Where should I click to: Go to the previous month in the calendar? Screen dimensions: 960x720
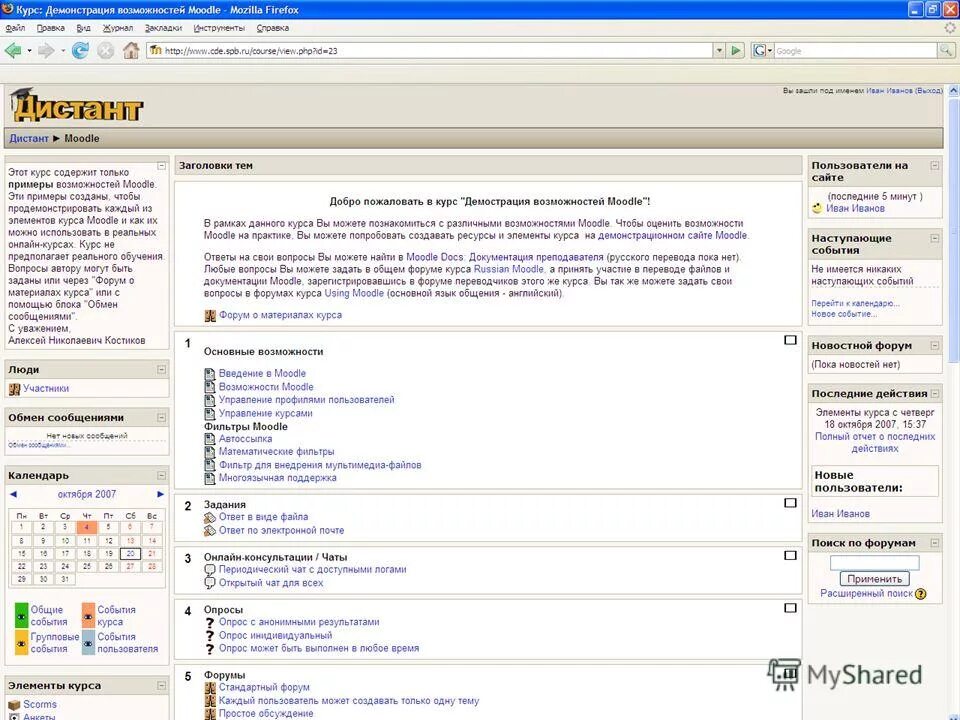click(x=13, y=494)
